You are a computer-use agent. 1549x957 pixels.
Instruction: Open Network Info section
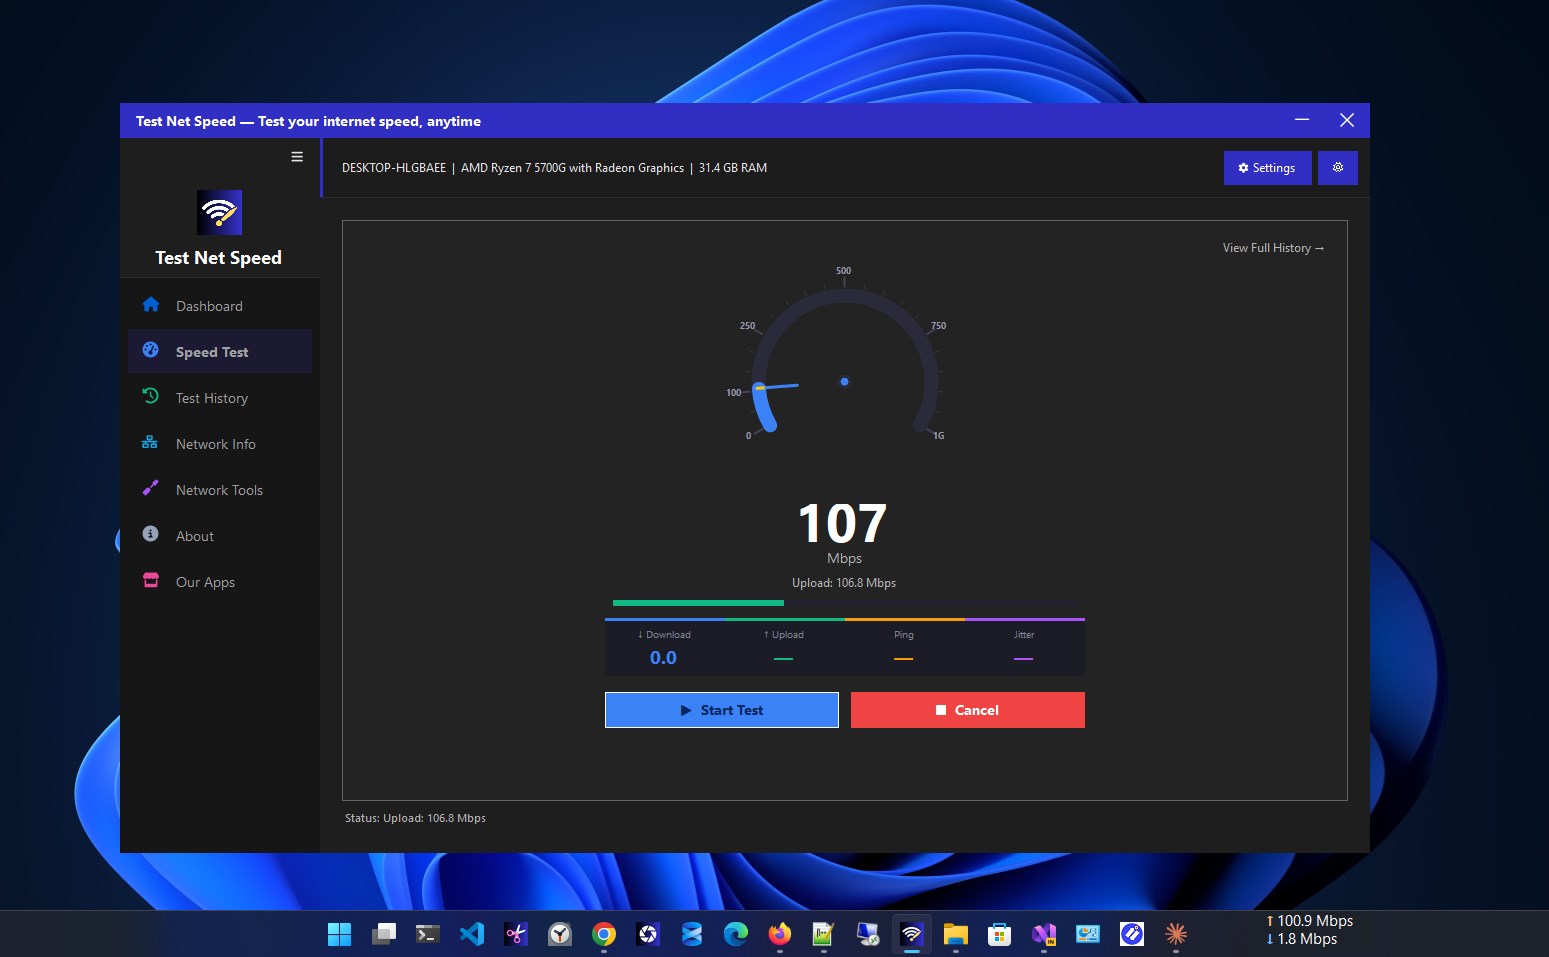(220, 444)
